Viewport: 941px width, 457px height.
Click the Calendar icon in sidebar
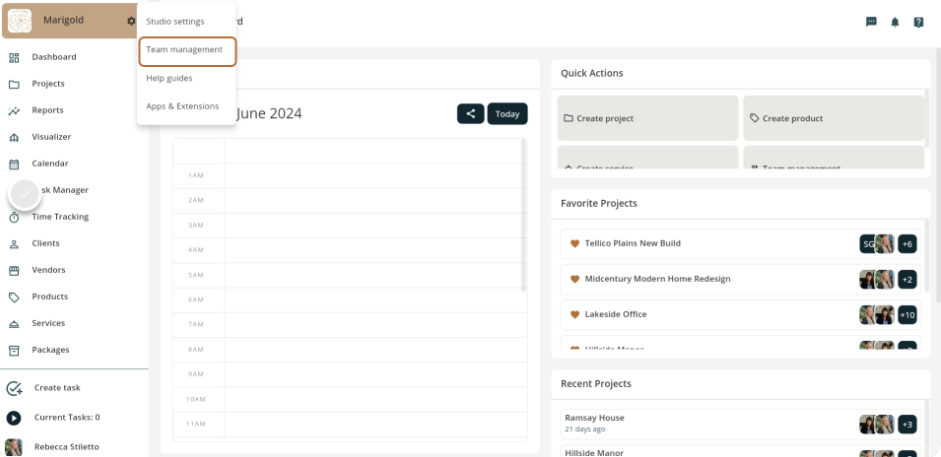[14, 164]
